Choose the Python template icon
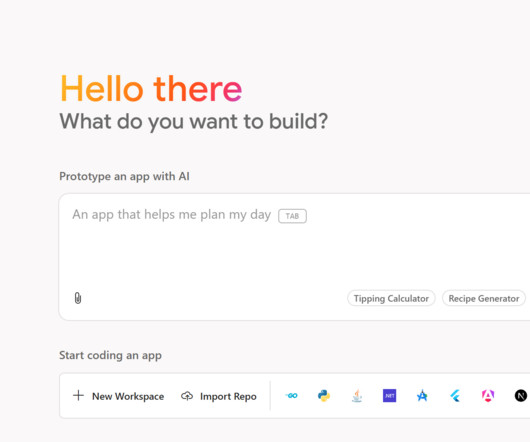Image resolution: width=530 pixels, height=442 pixels. pos(323,395)
